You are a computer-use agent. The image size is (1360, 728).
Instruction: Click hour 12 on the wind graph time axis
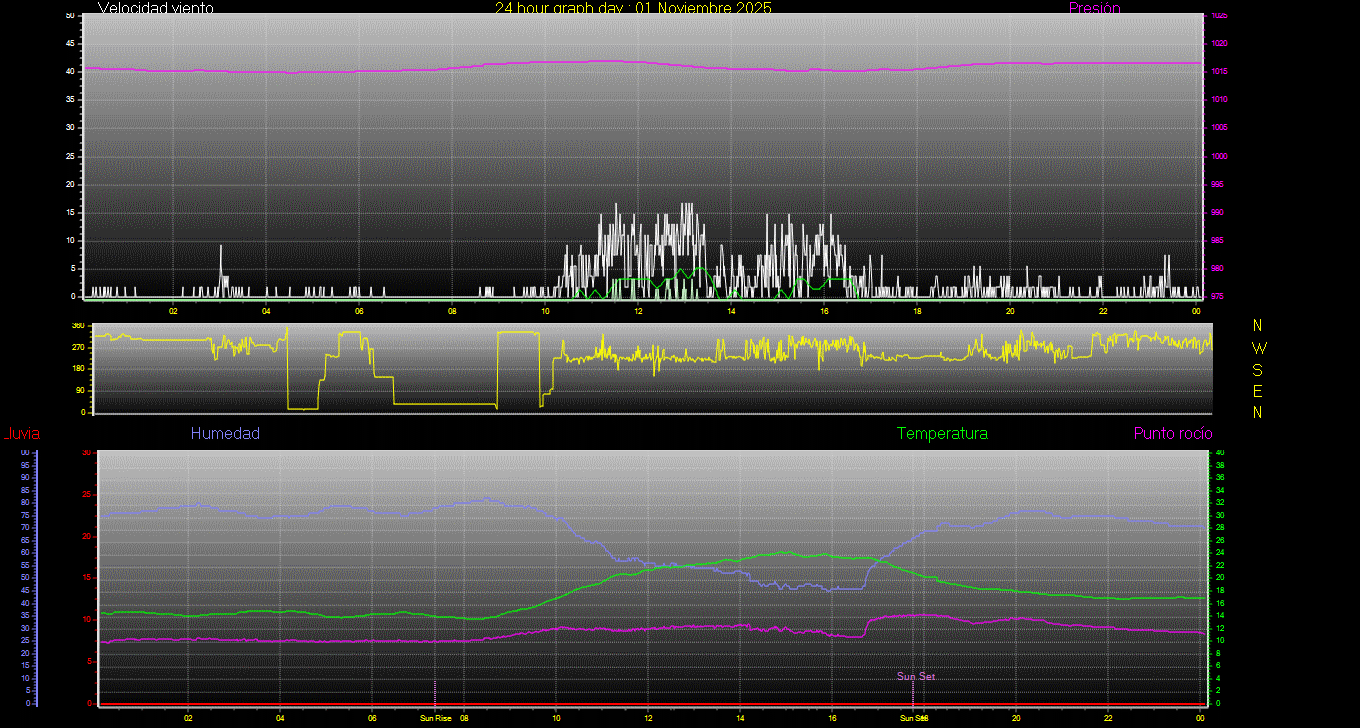pyautogui.click(x=638, y=311)
